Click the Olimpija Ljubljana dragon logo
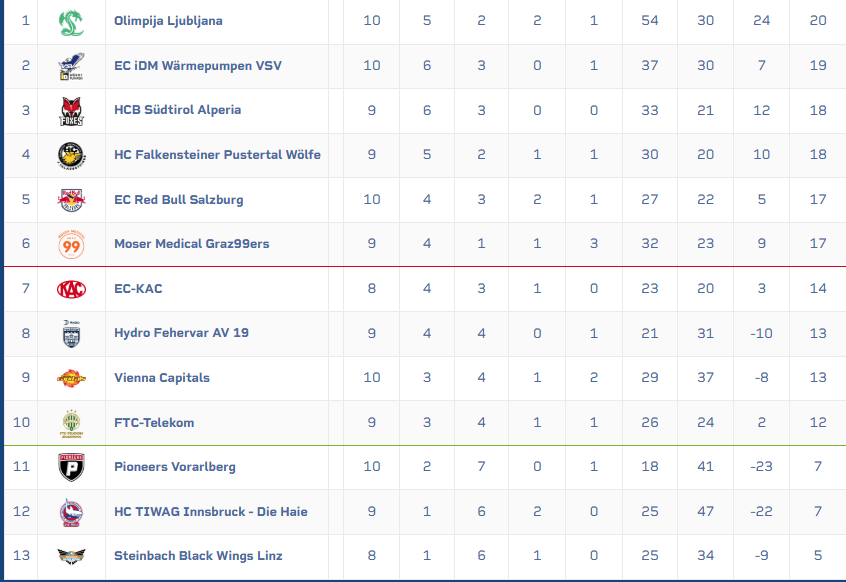 (71, 21)
